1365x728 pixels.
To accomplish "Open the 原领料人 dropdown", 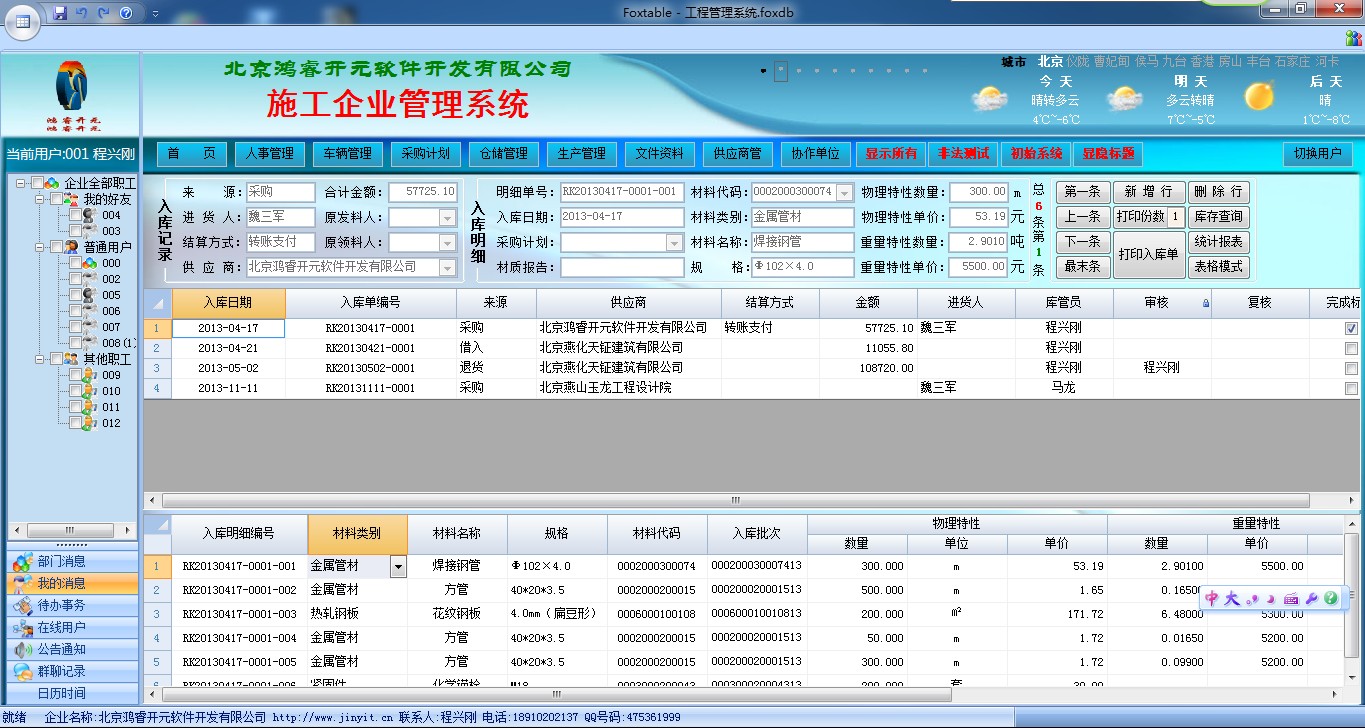I will [447, 242].
